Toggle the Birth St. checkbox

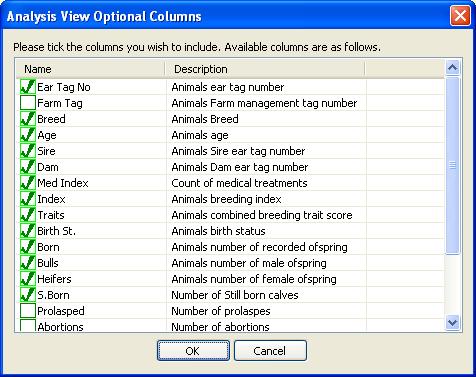[x=28, y=231]
